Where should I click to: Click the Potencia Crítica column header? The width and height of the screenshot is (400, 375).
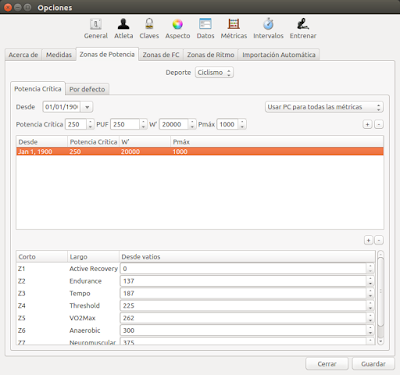click(93, 142)
